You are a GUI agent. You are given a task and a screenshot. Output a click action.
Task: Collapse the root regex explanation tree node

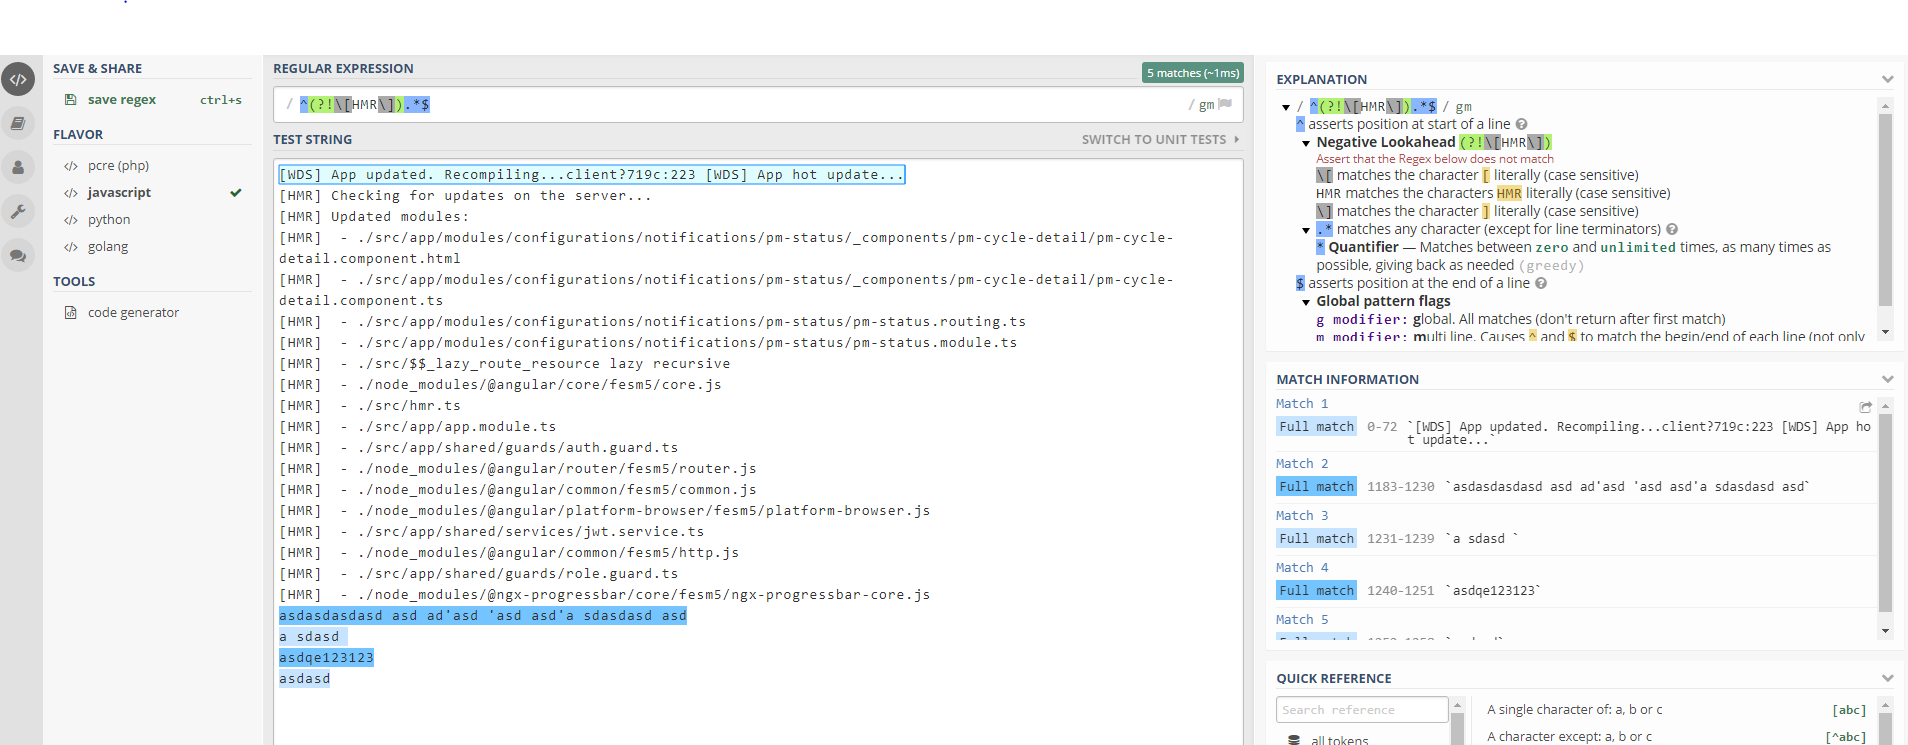(1285, 107)
